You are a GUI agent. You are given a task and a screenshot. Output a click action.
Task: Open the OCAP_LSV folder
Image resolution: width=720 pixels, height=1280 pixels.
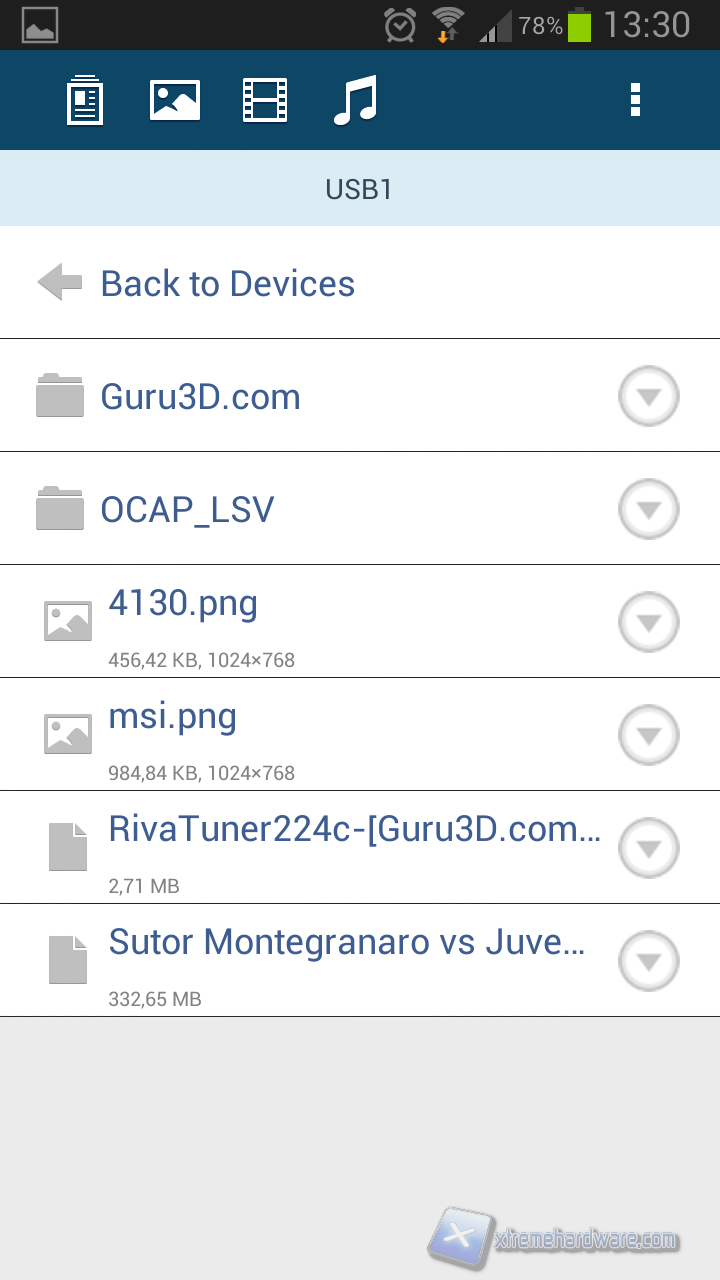click(x=187, y=510)
